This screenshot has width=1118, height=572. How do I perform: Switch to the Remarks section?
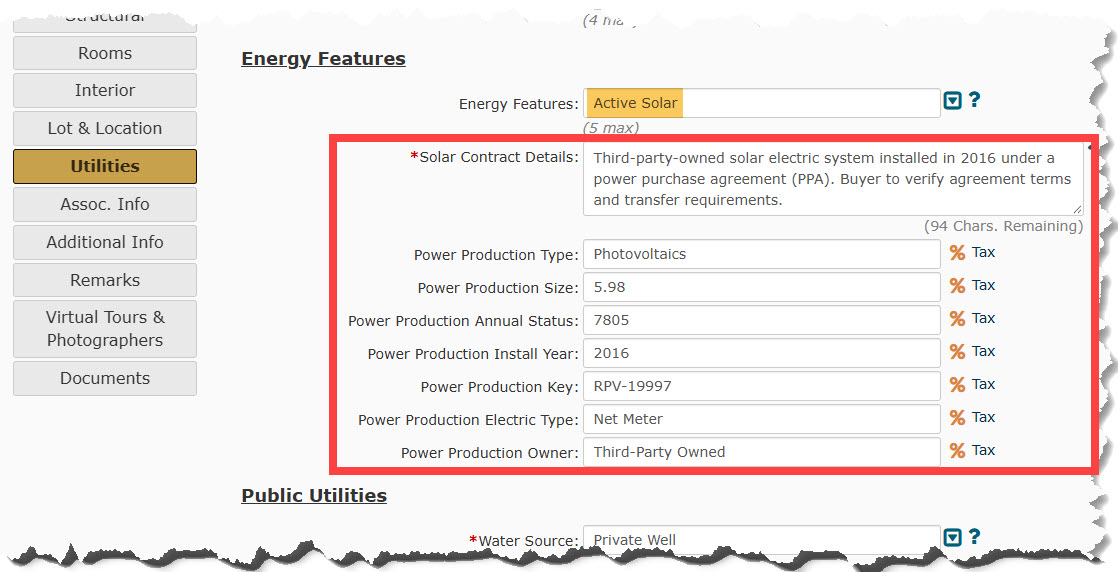coord(105,280)
